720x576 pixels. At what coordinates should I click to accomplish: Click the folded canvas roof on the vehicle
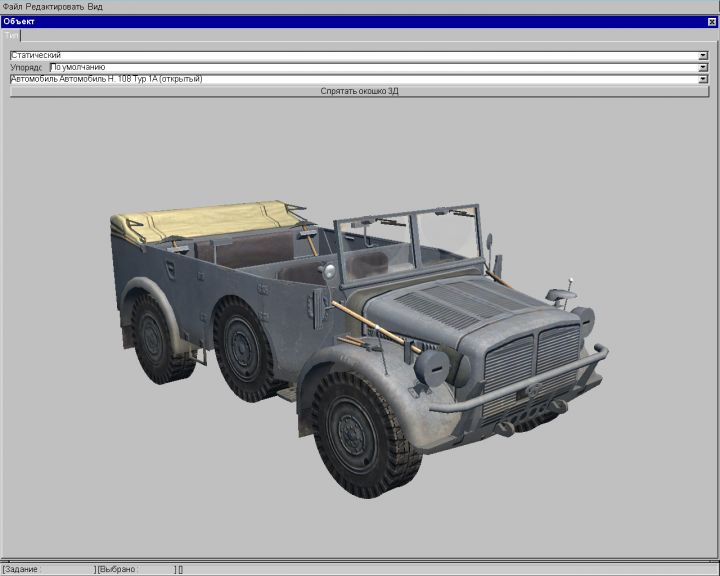[210, 218]
